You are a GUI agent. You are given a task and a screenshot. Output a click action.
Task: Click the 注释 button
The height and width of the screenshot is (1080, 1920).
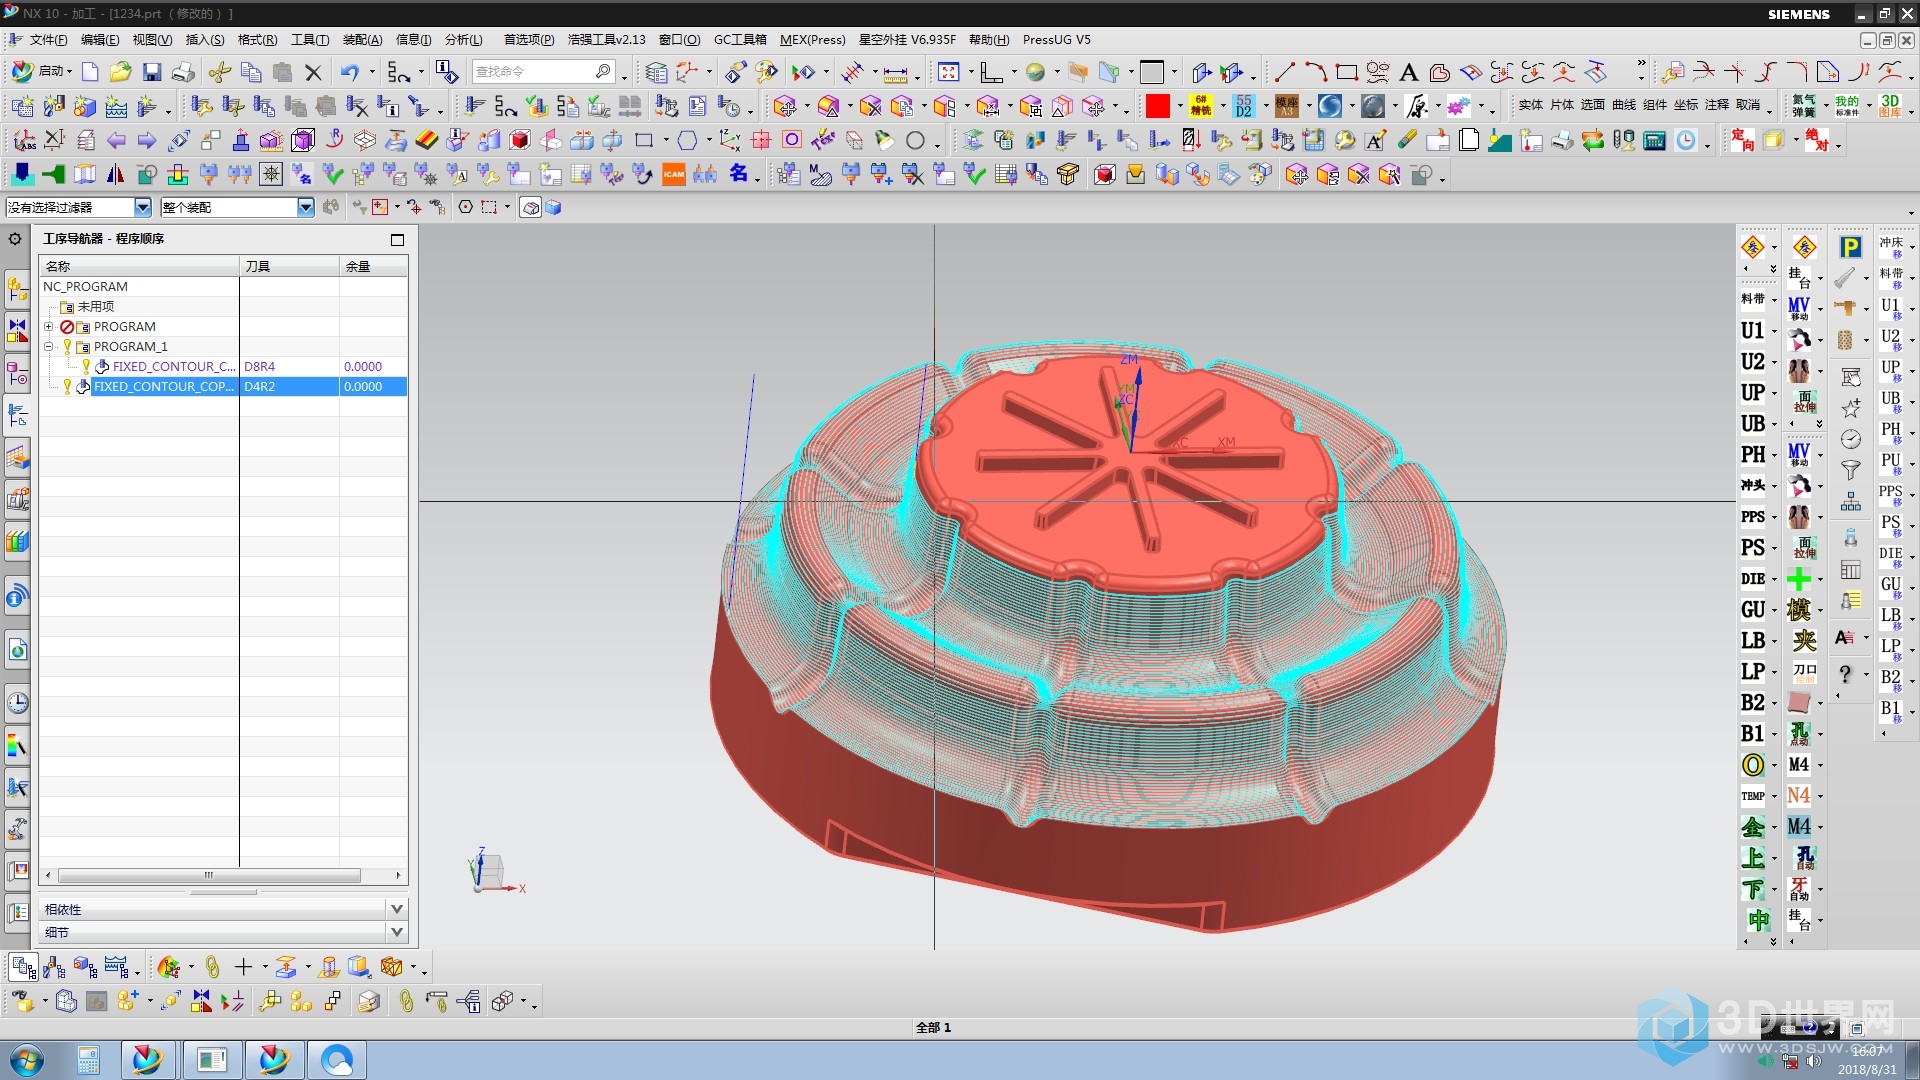coord(1717,105)
